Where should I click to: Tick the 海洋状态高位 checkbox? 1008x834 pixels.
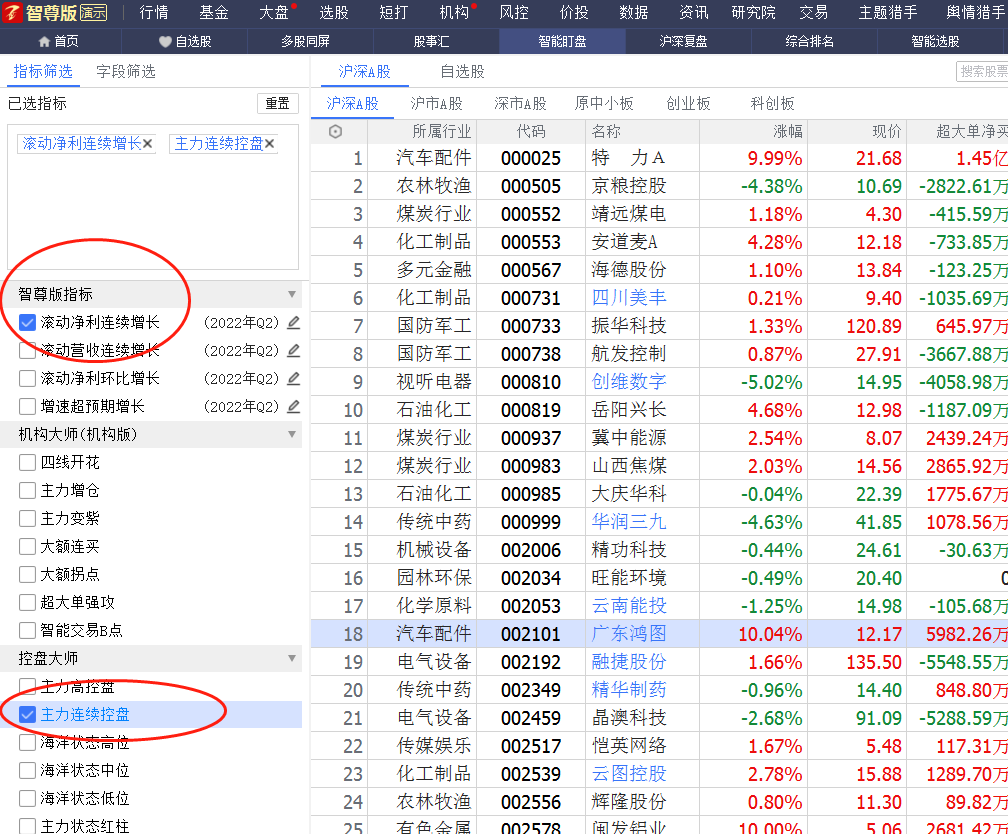click(27, 743)
